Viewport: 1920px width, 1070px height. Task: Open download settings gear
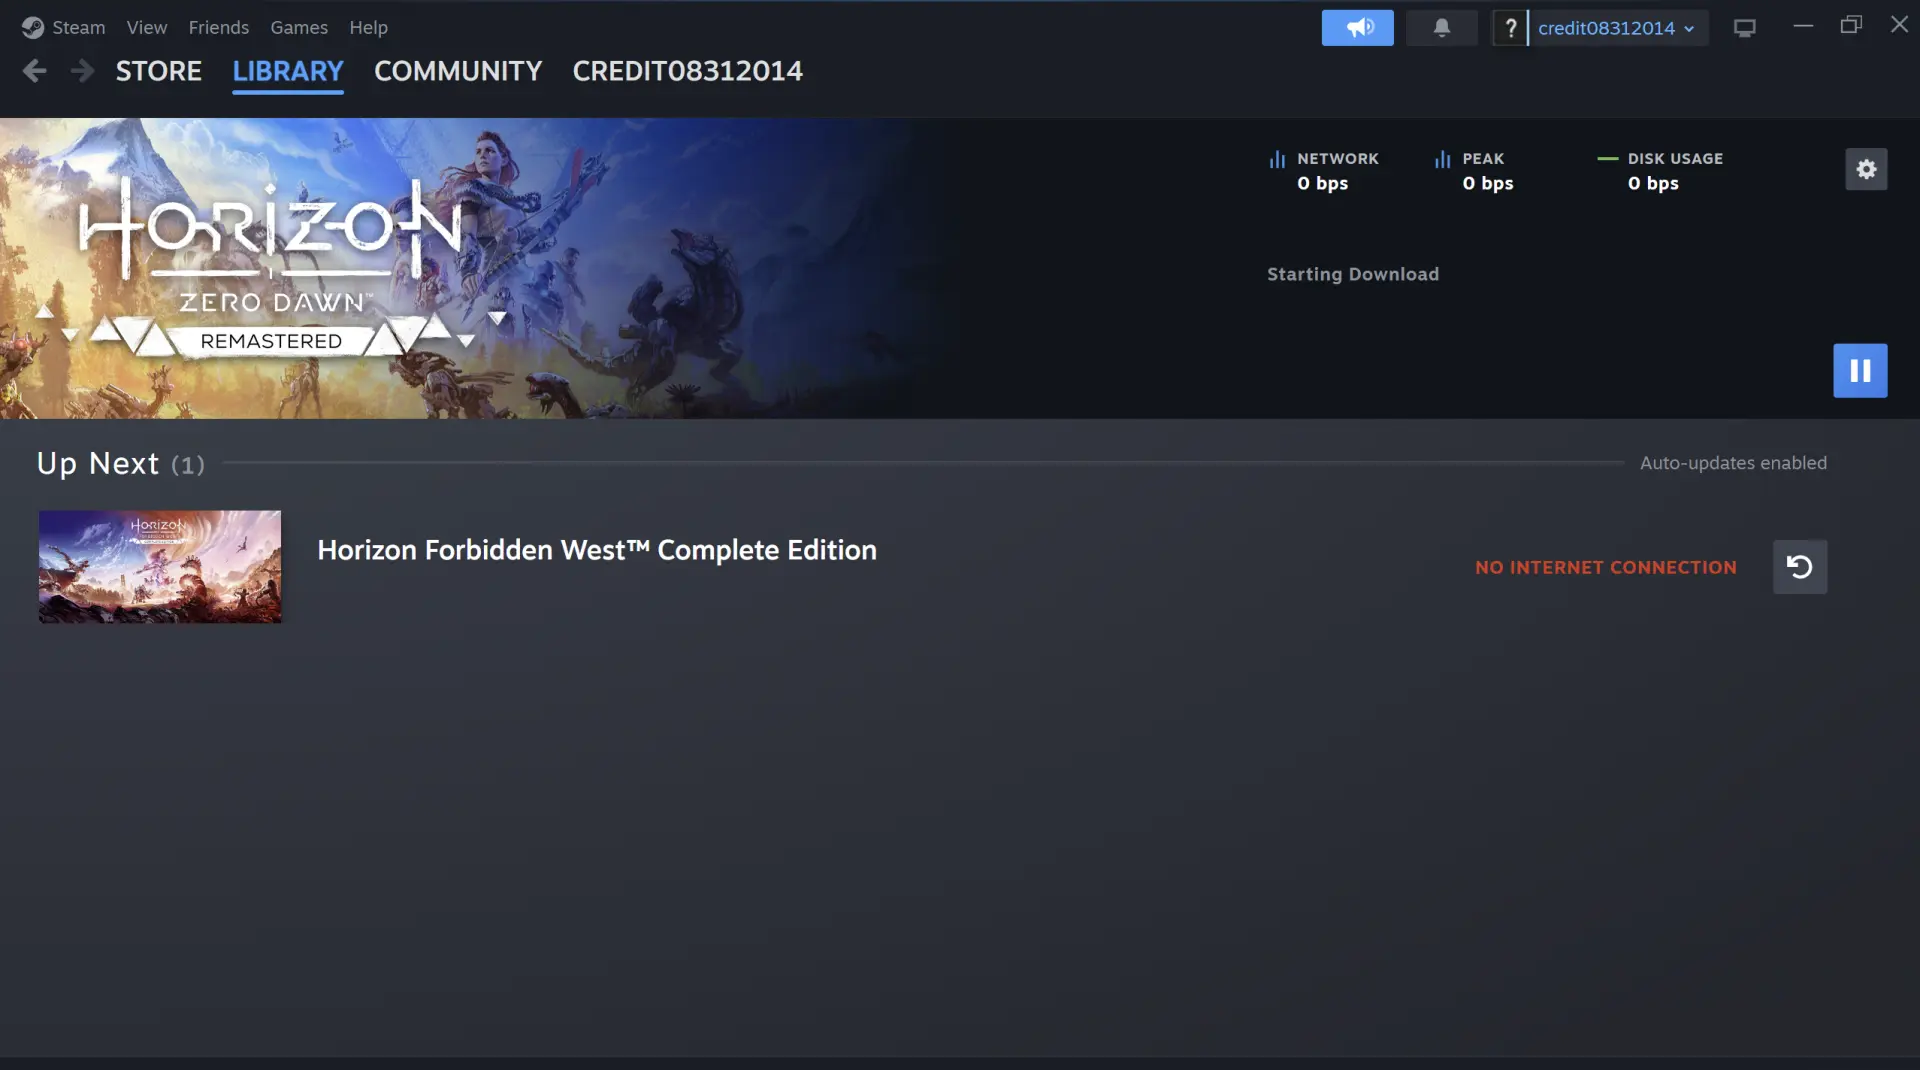tap(1866, 169)
